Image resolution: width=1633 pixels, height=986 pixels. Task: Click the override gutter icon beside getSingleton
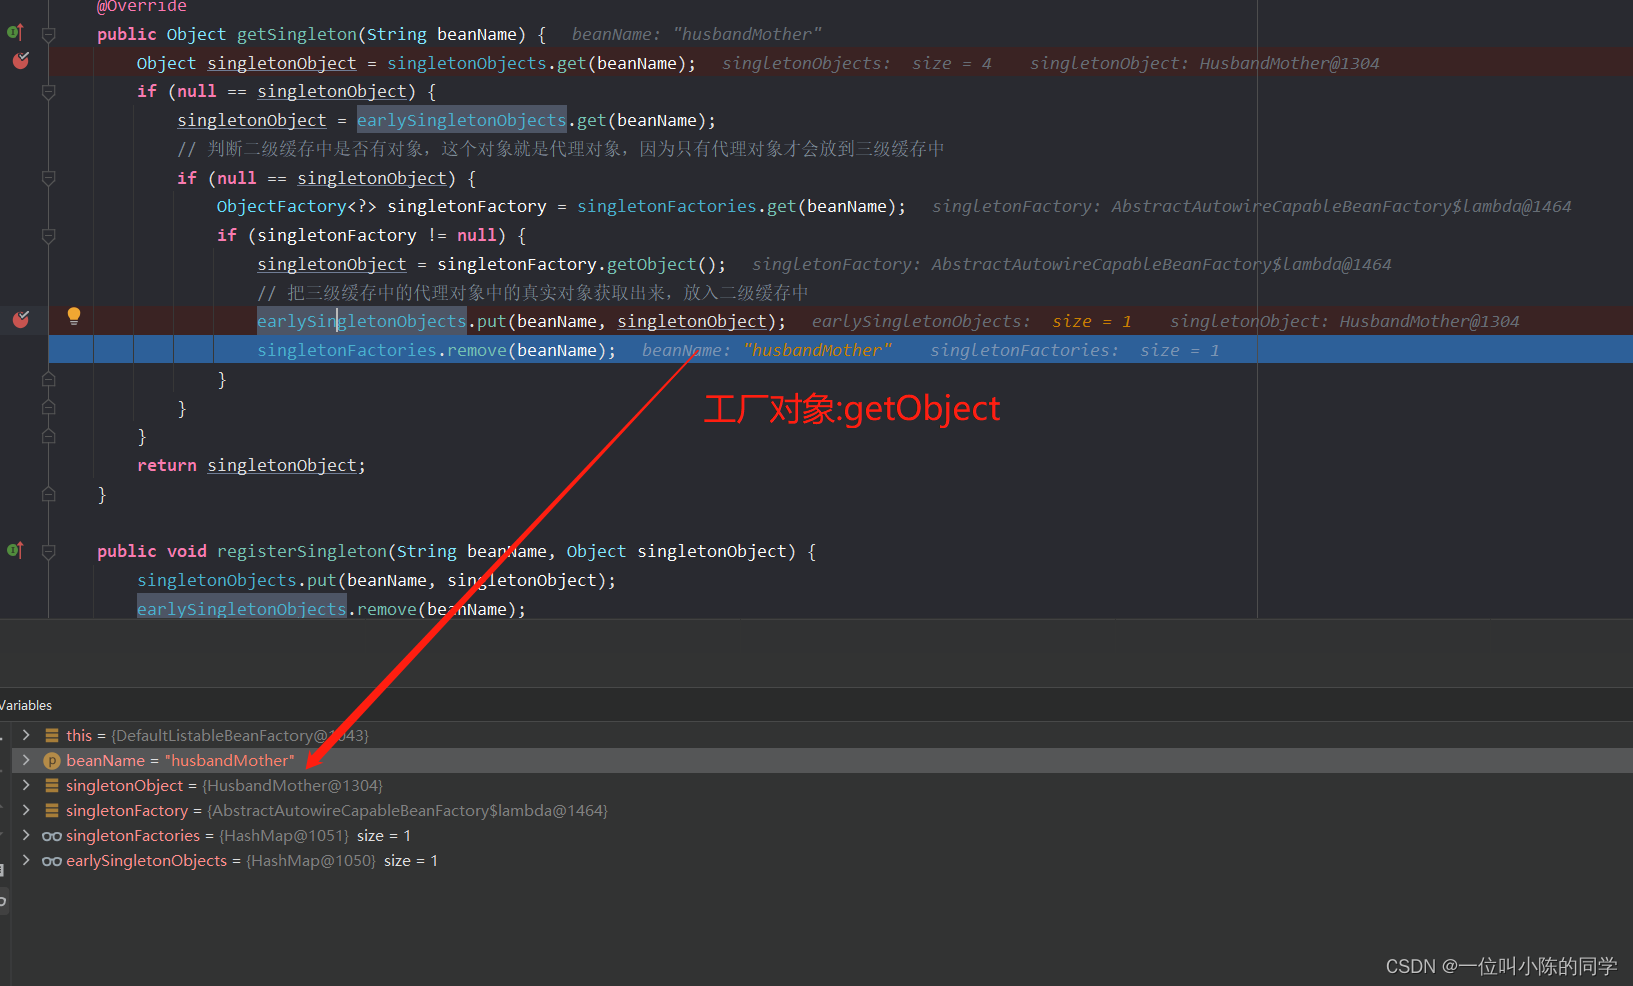(x=15, y=32)
